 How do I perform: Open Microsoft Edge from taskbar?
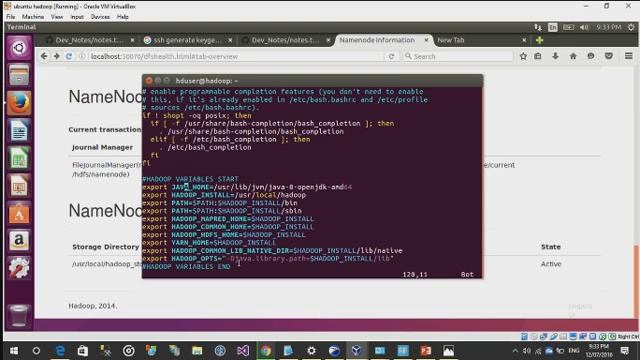pyautogui.click(x=60, y=351)
